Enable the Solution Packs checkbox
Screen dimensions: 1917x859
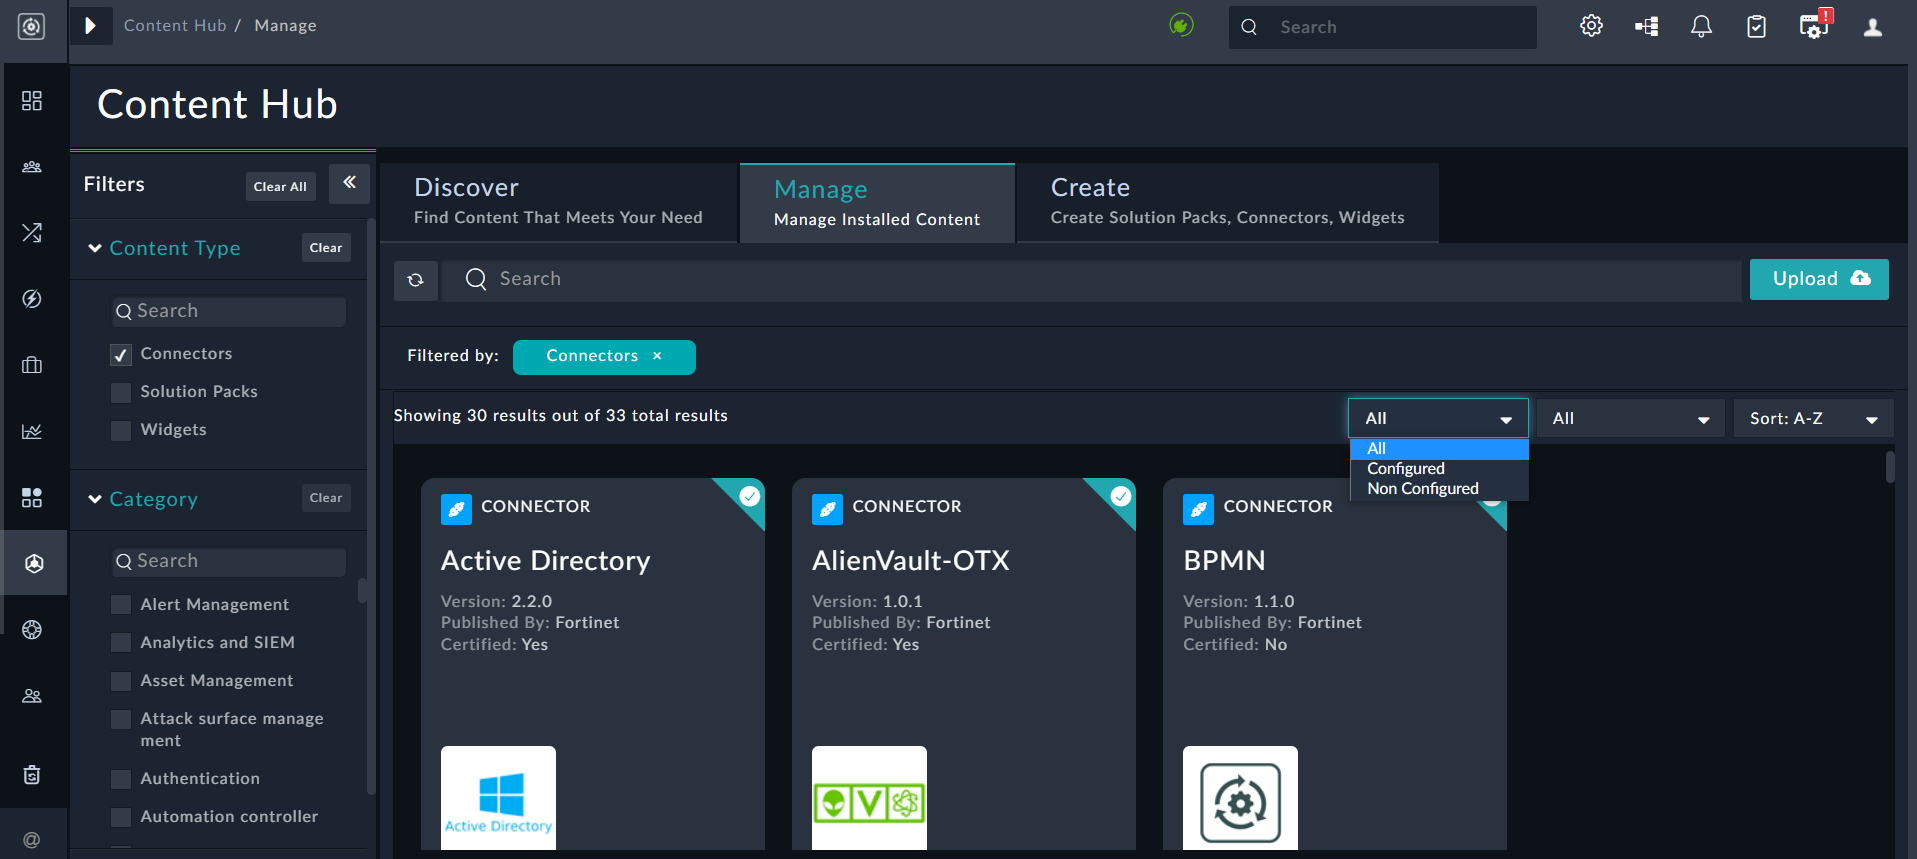(121, 392)
